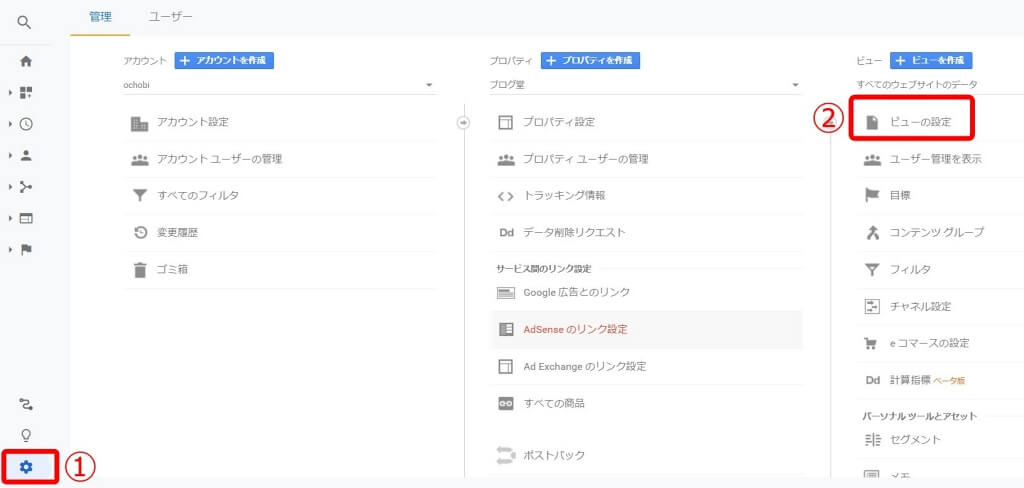Open Behavior window icon in sidebar

(x=26, y=218)
